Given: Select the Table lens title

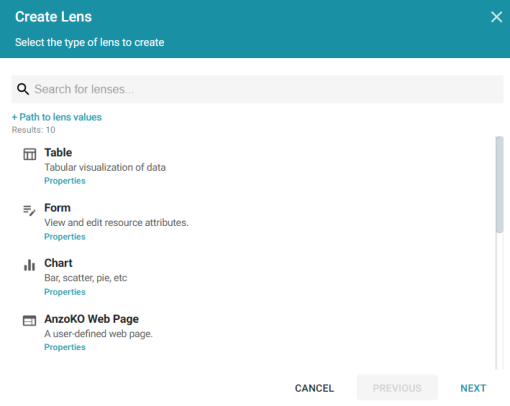Looking at the screenshot, I should pos(58,152).
